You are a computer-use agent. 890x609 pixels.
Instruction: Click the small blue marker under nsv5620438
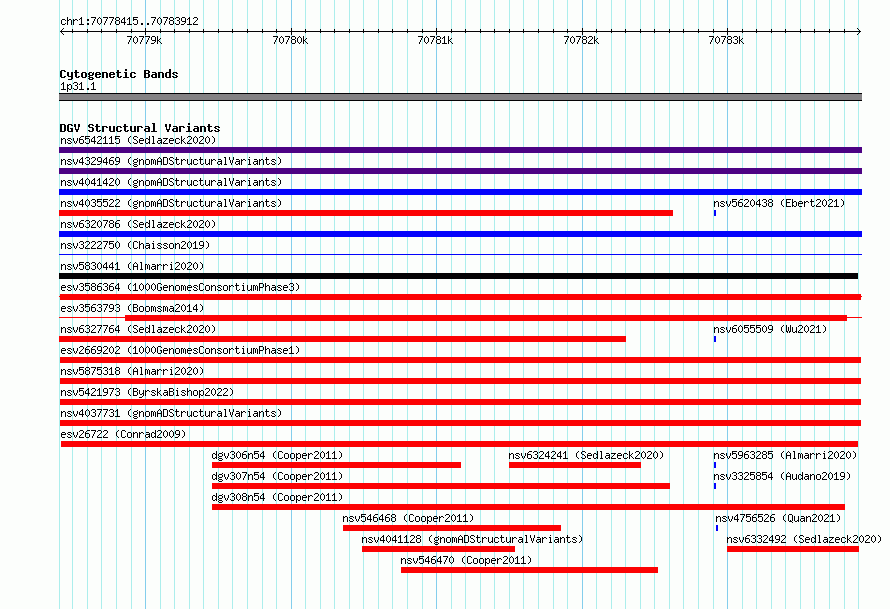tap(715, 213)
